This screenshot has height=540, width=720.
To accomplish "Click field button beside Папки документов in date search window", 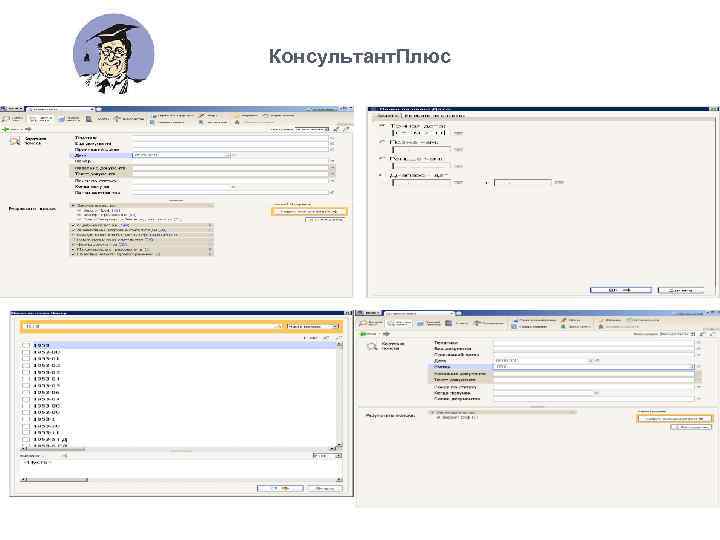I will pos(332,193).
